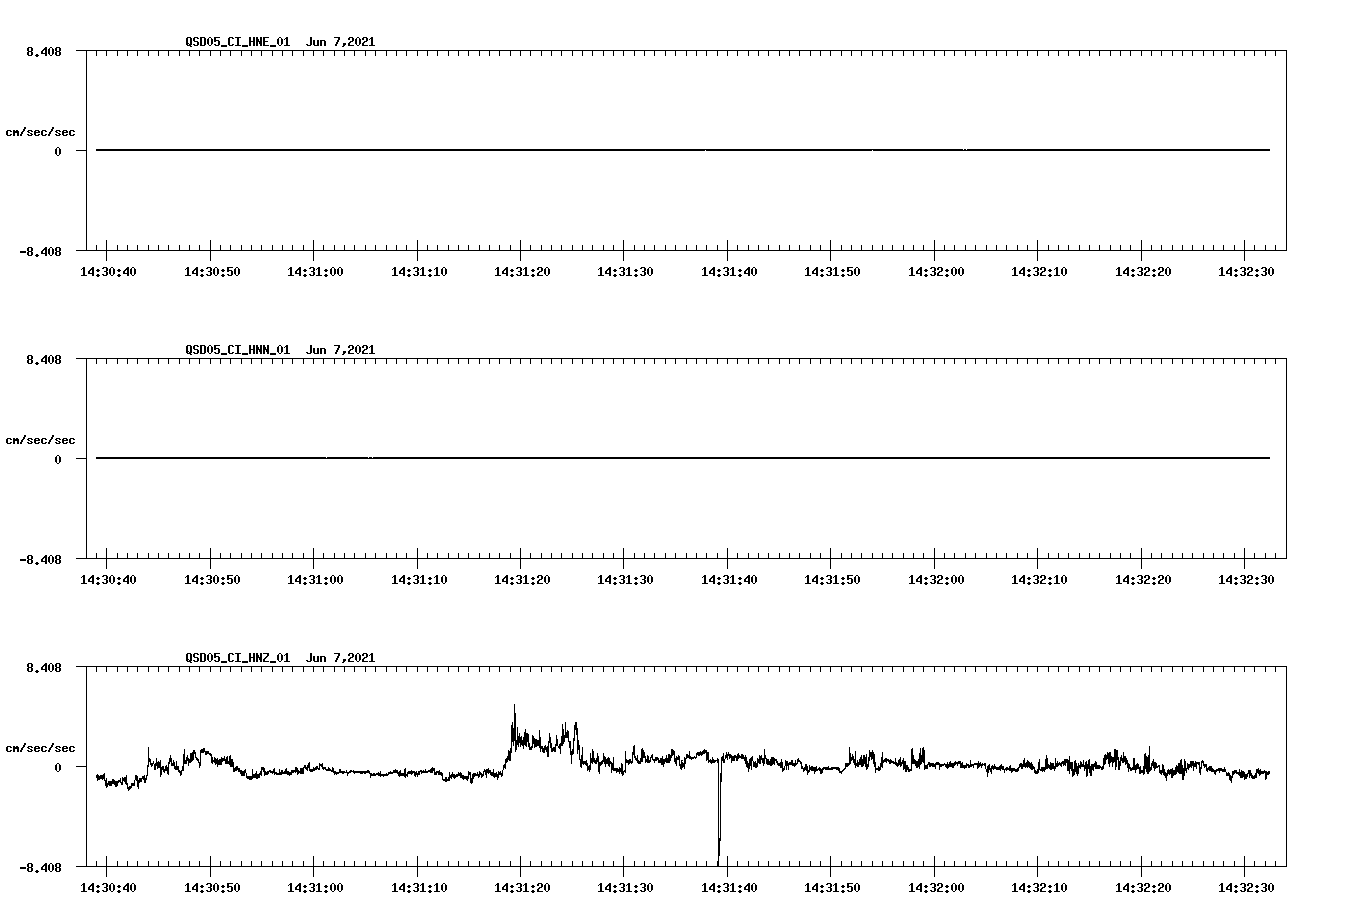Click 14:32:00 time label under HNE plot
This screenshot has height=924, width=1358.
(936, 271)
